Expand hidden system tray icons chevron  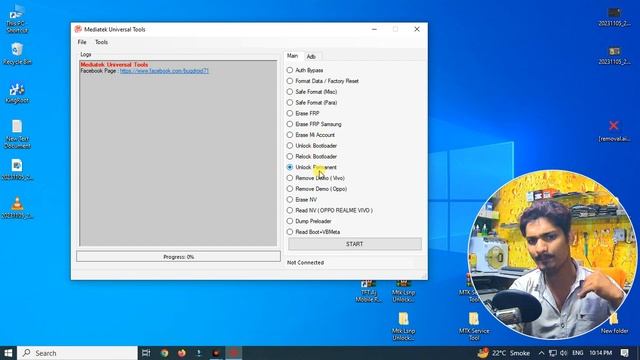click(541, 353)
